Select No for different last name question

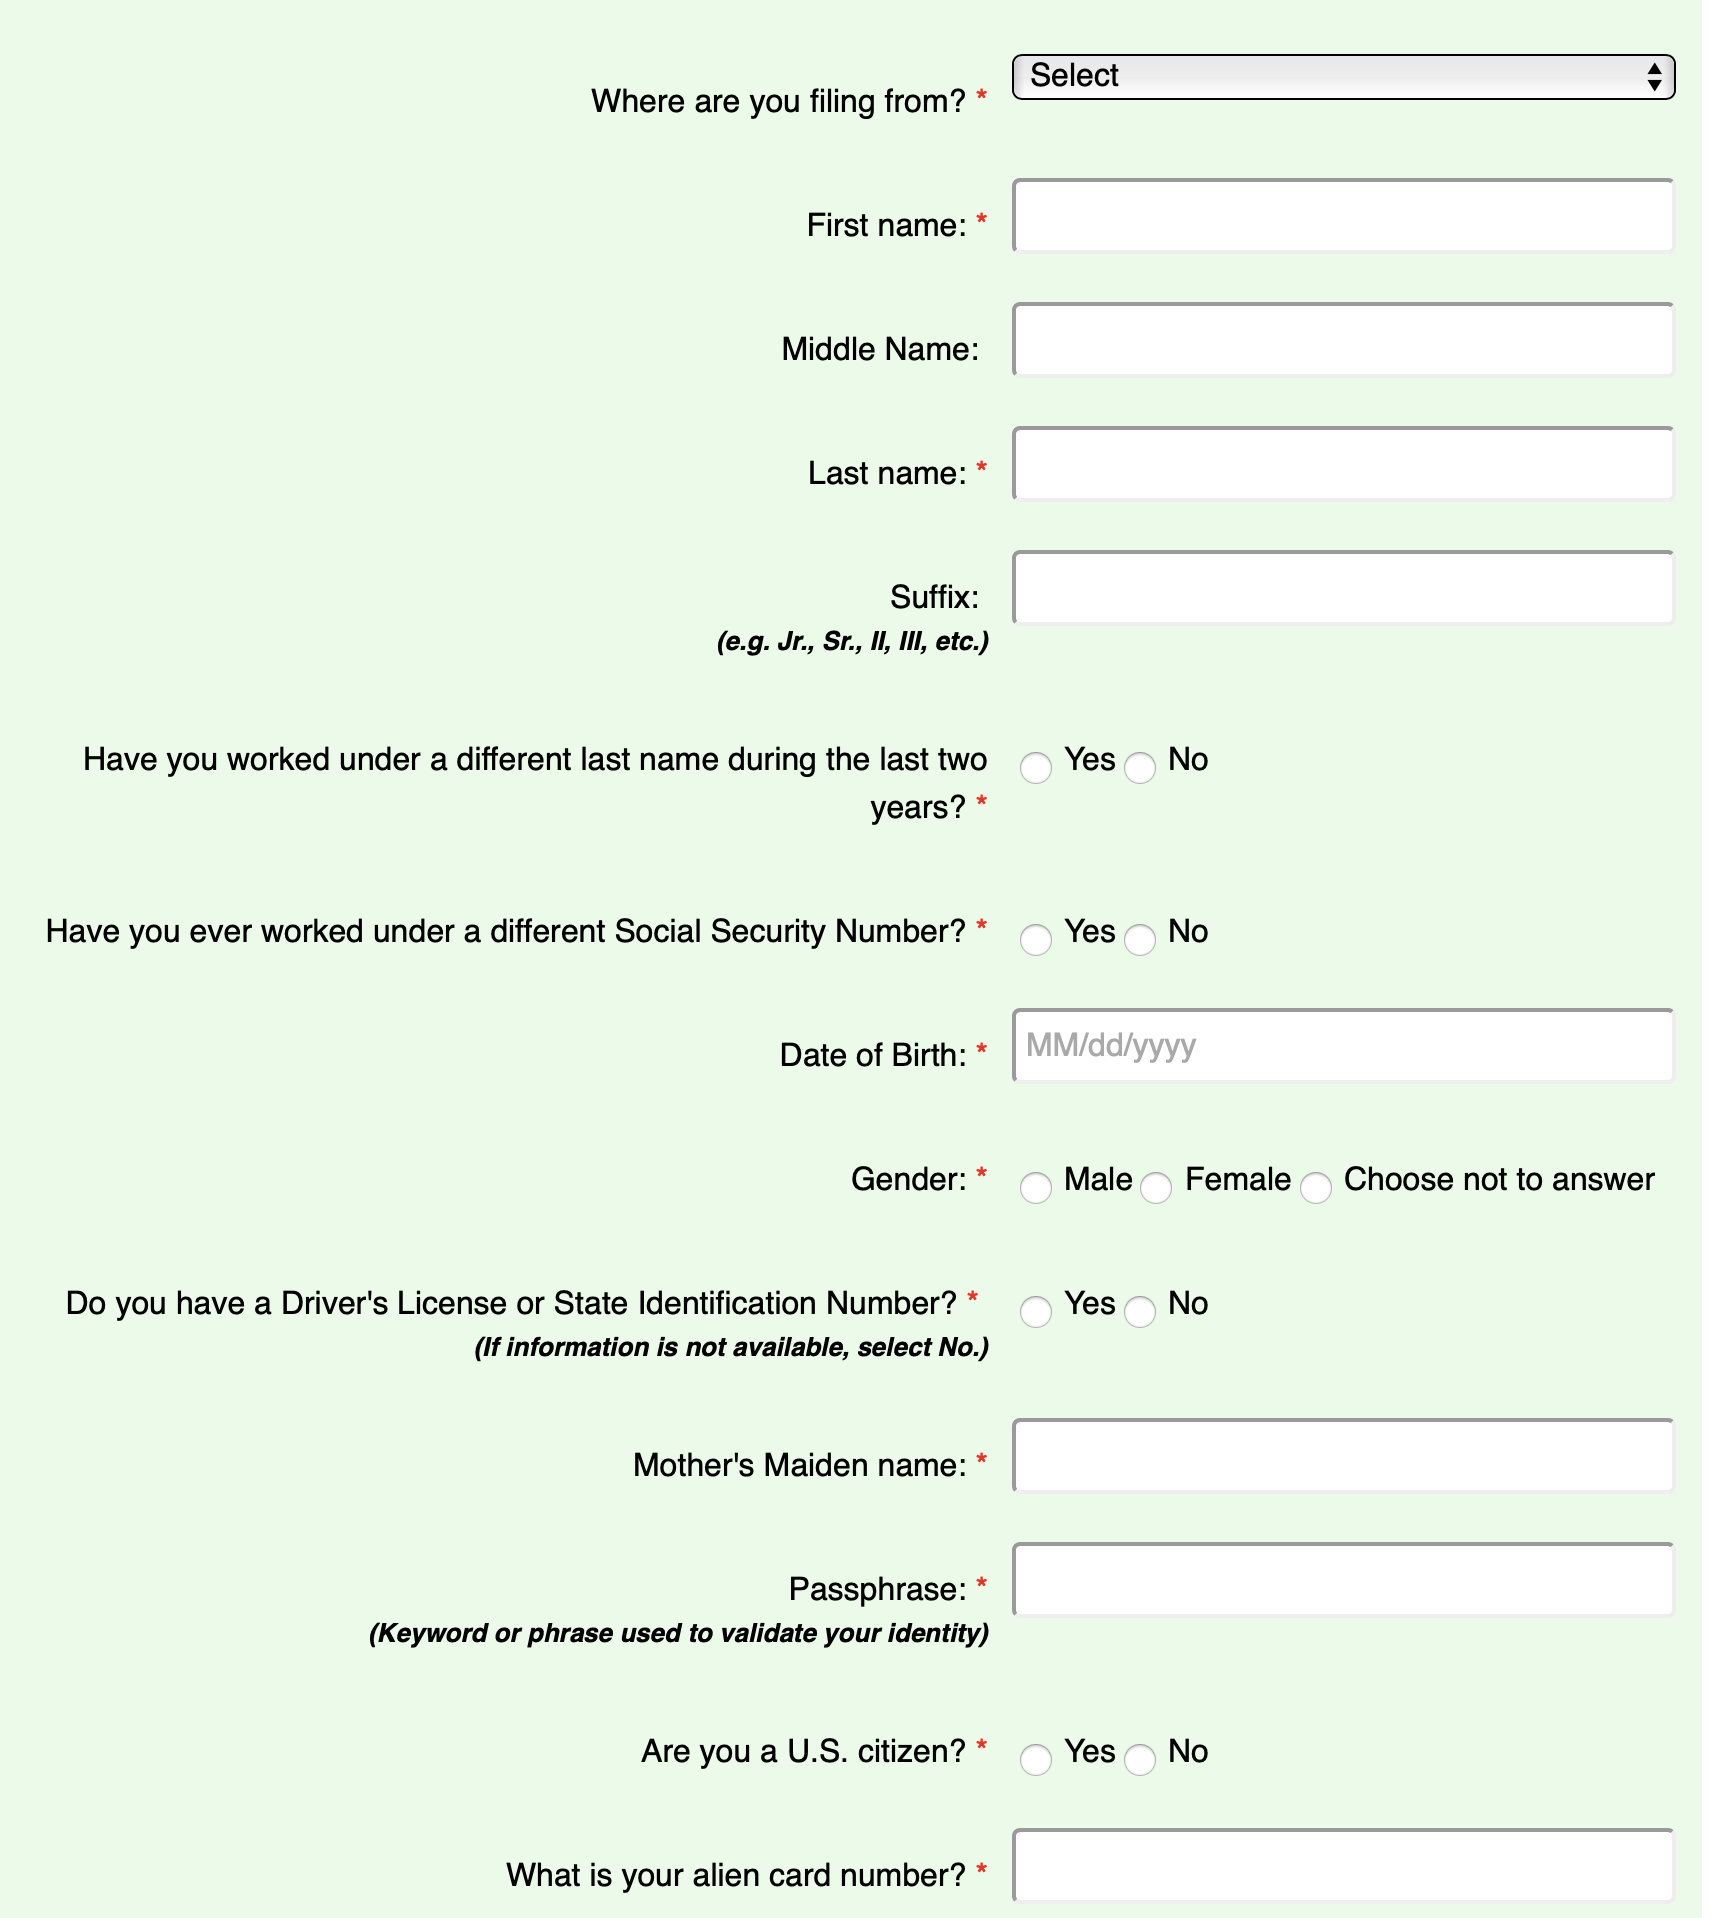(1140, 768)
